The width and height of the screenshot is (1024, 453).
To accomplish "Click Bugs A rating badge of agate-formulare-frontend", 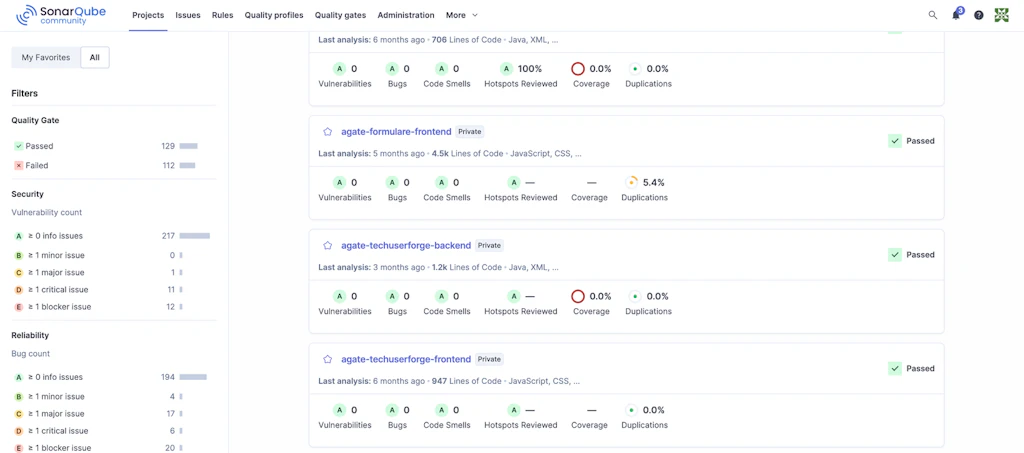I will pyautogui.click(x=392, y=183).
